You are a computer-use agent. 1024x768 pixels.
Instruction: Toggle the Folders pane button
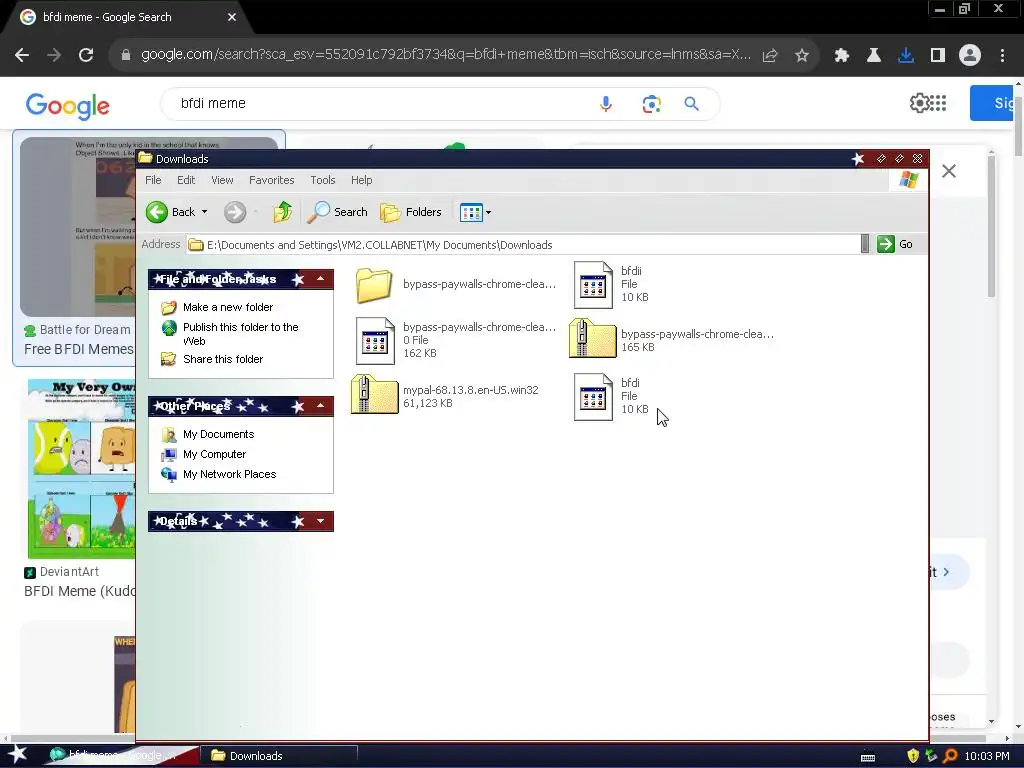click(411, 212)
